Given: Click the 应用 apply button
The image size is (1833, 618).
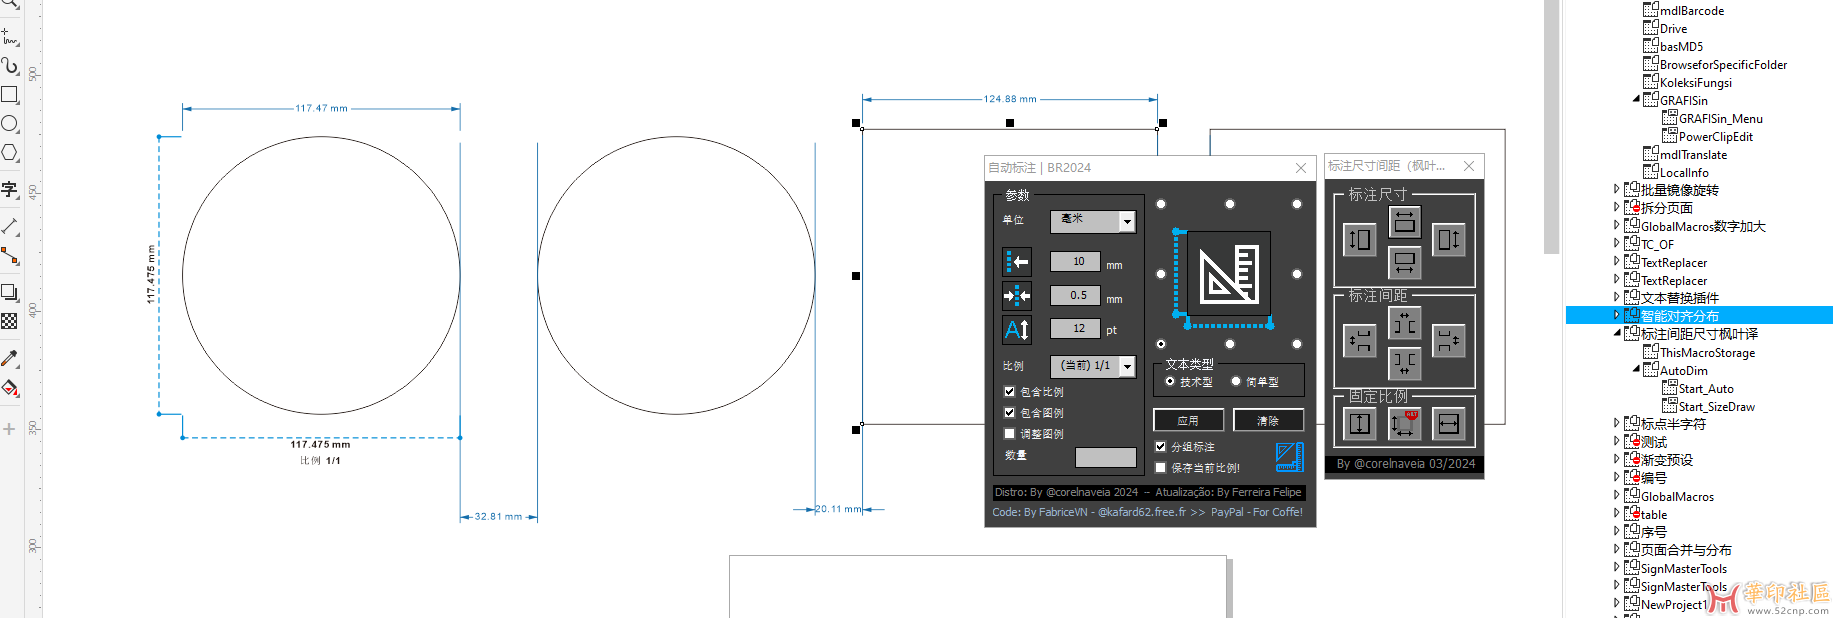Looking at the screenshot, I should point(1188,420).
